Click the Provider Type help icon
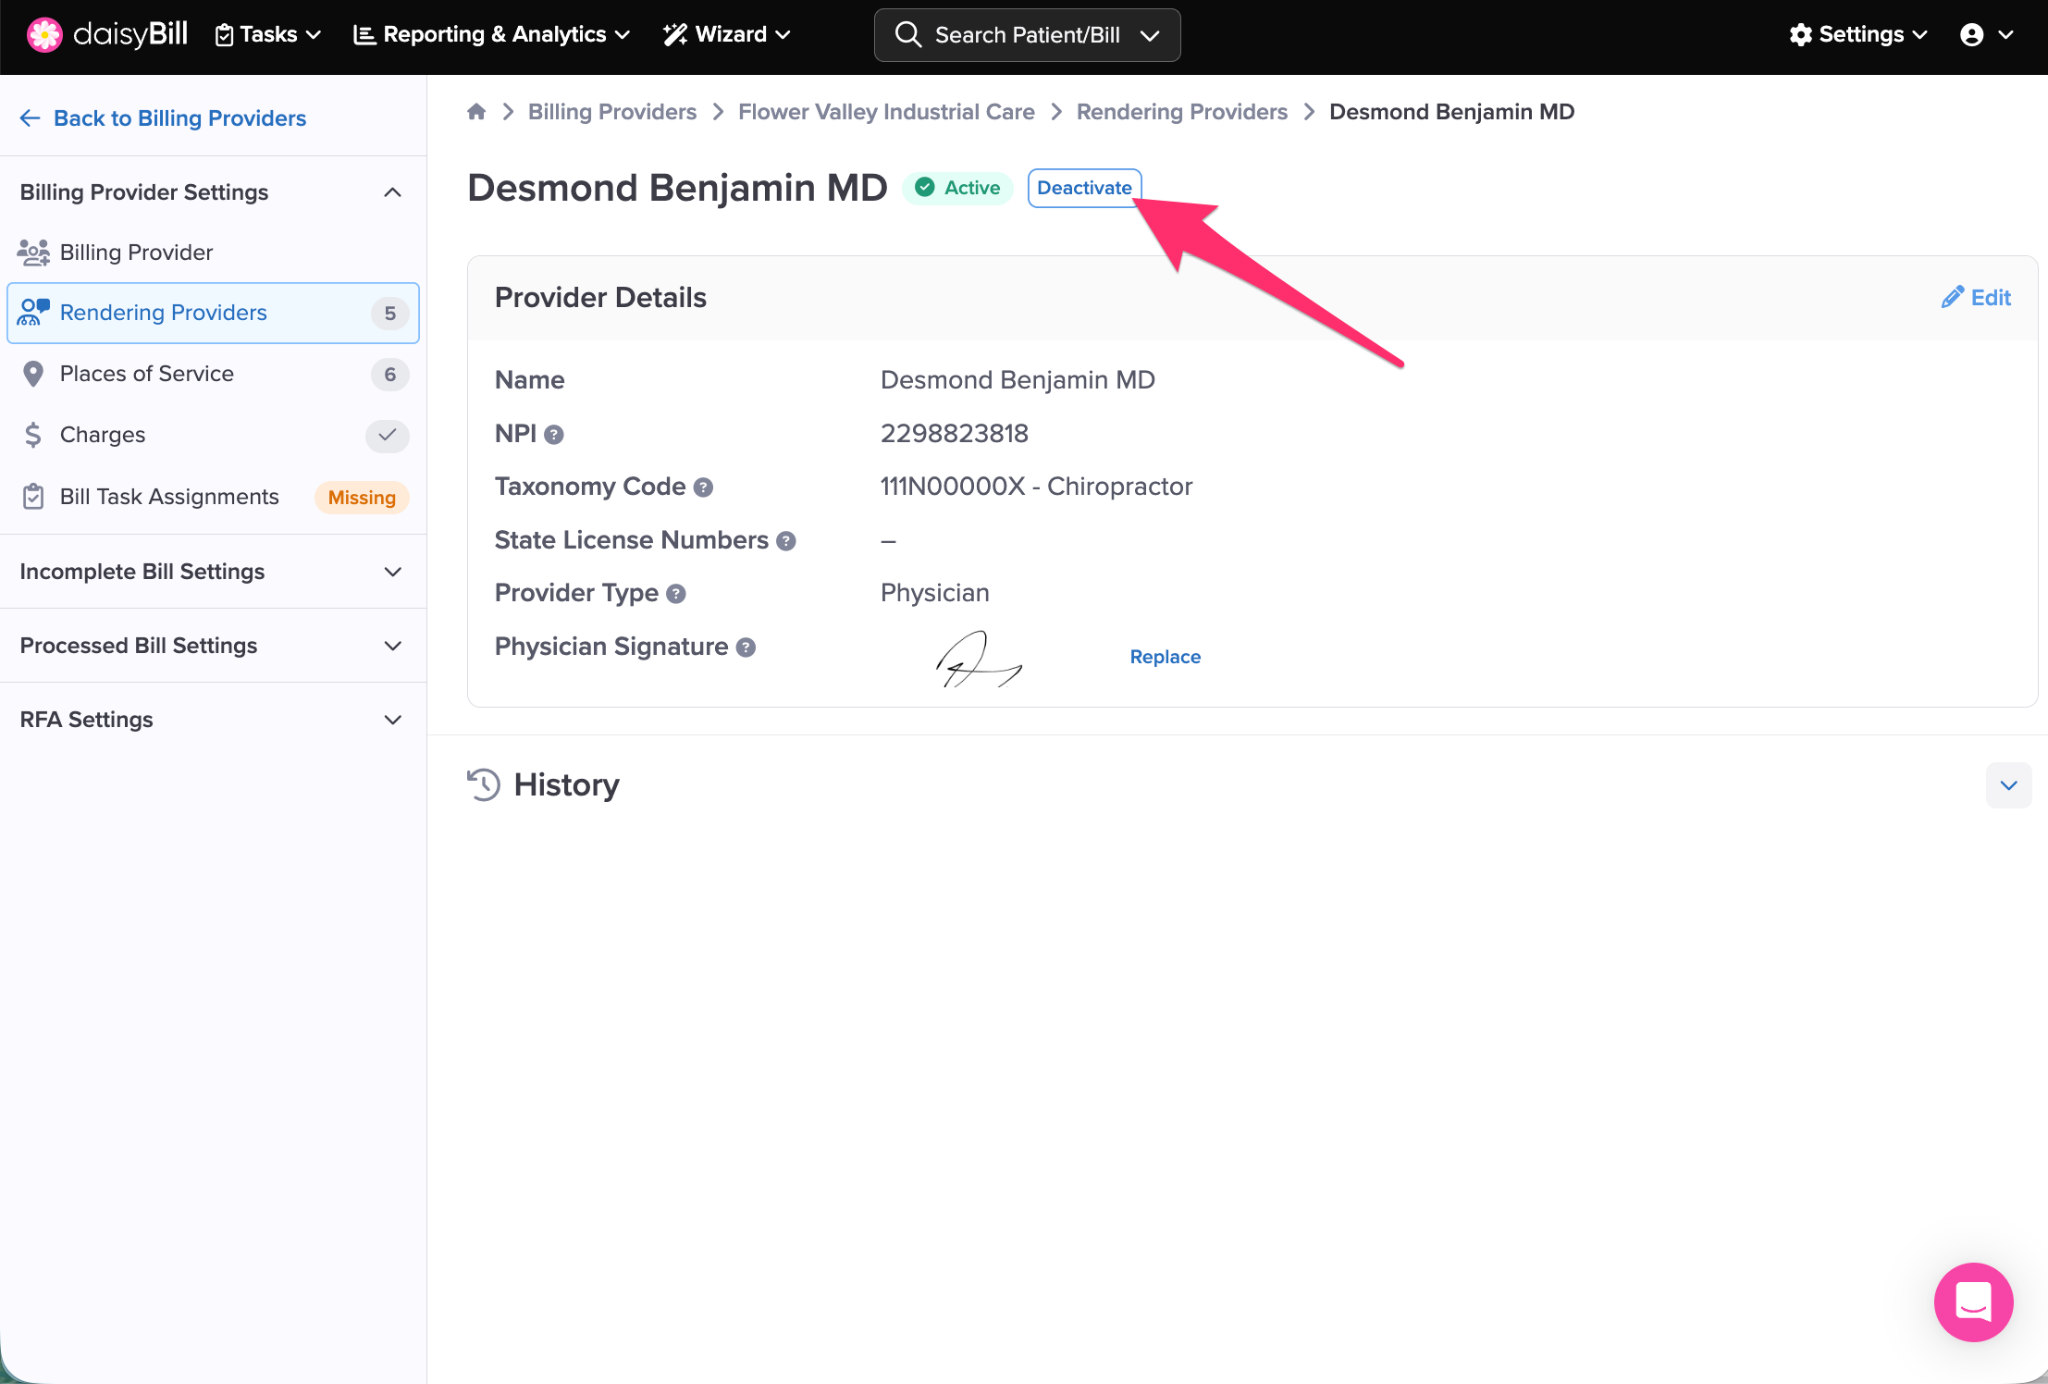This screenshot has height=1384, width=2048. 676,594
